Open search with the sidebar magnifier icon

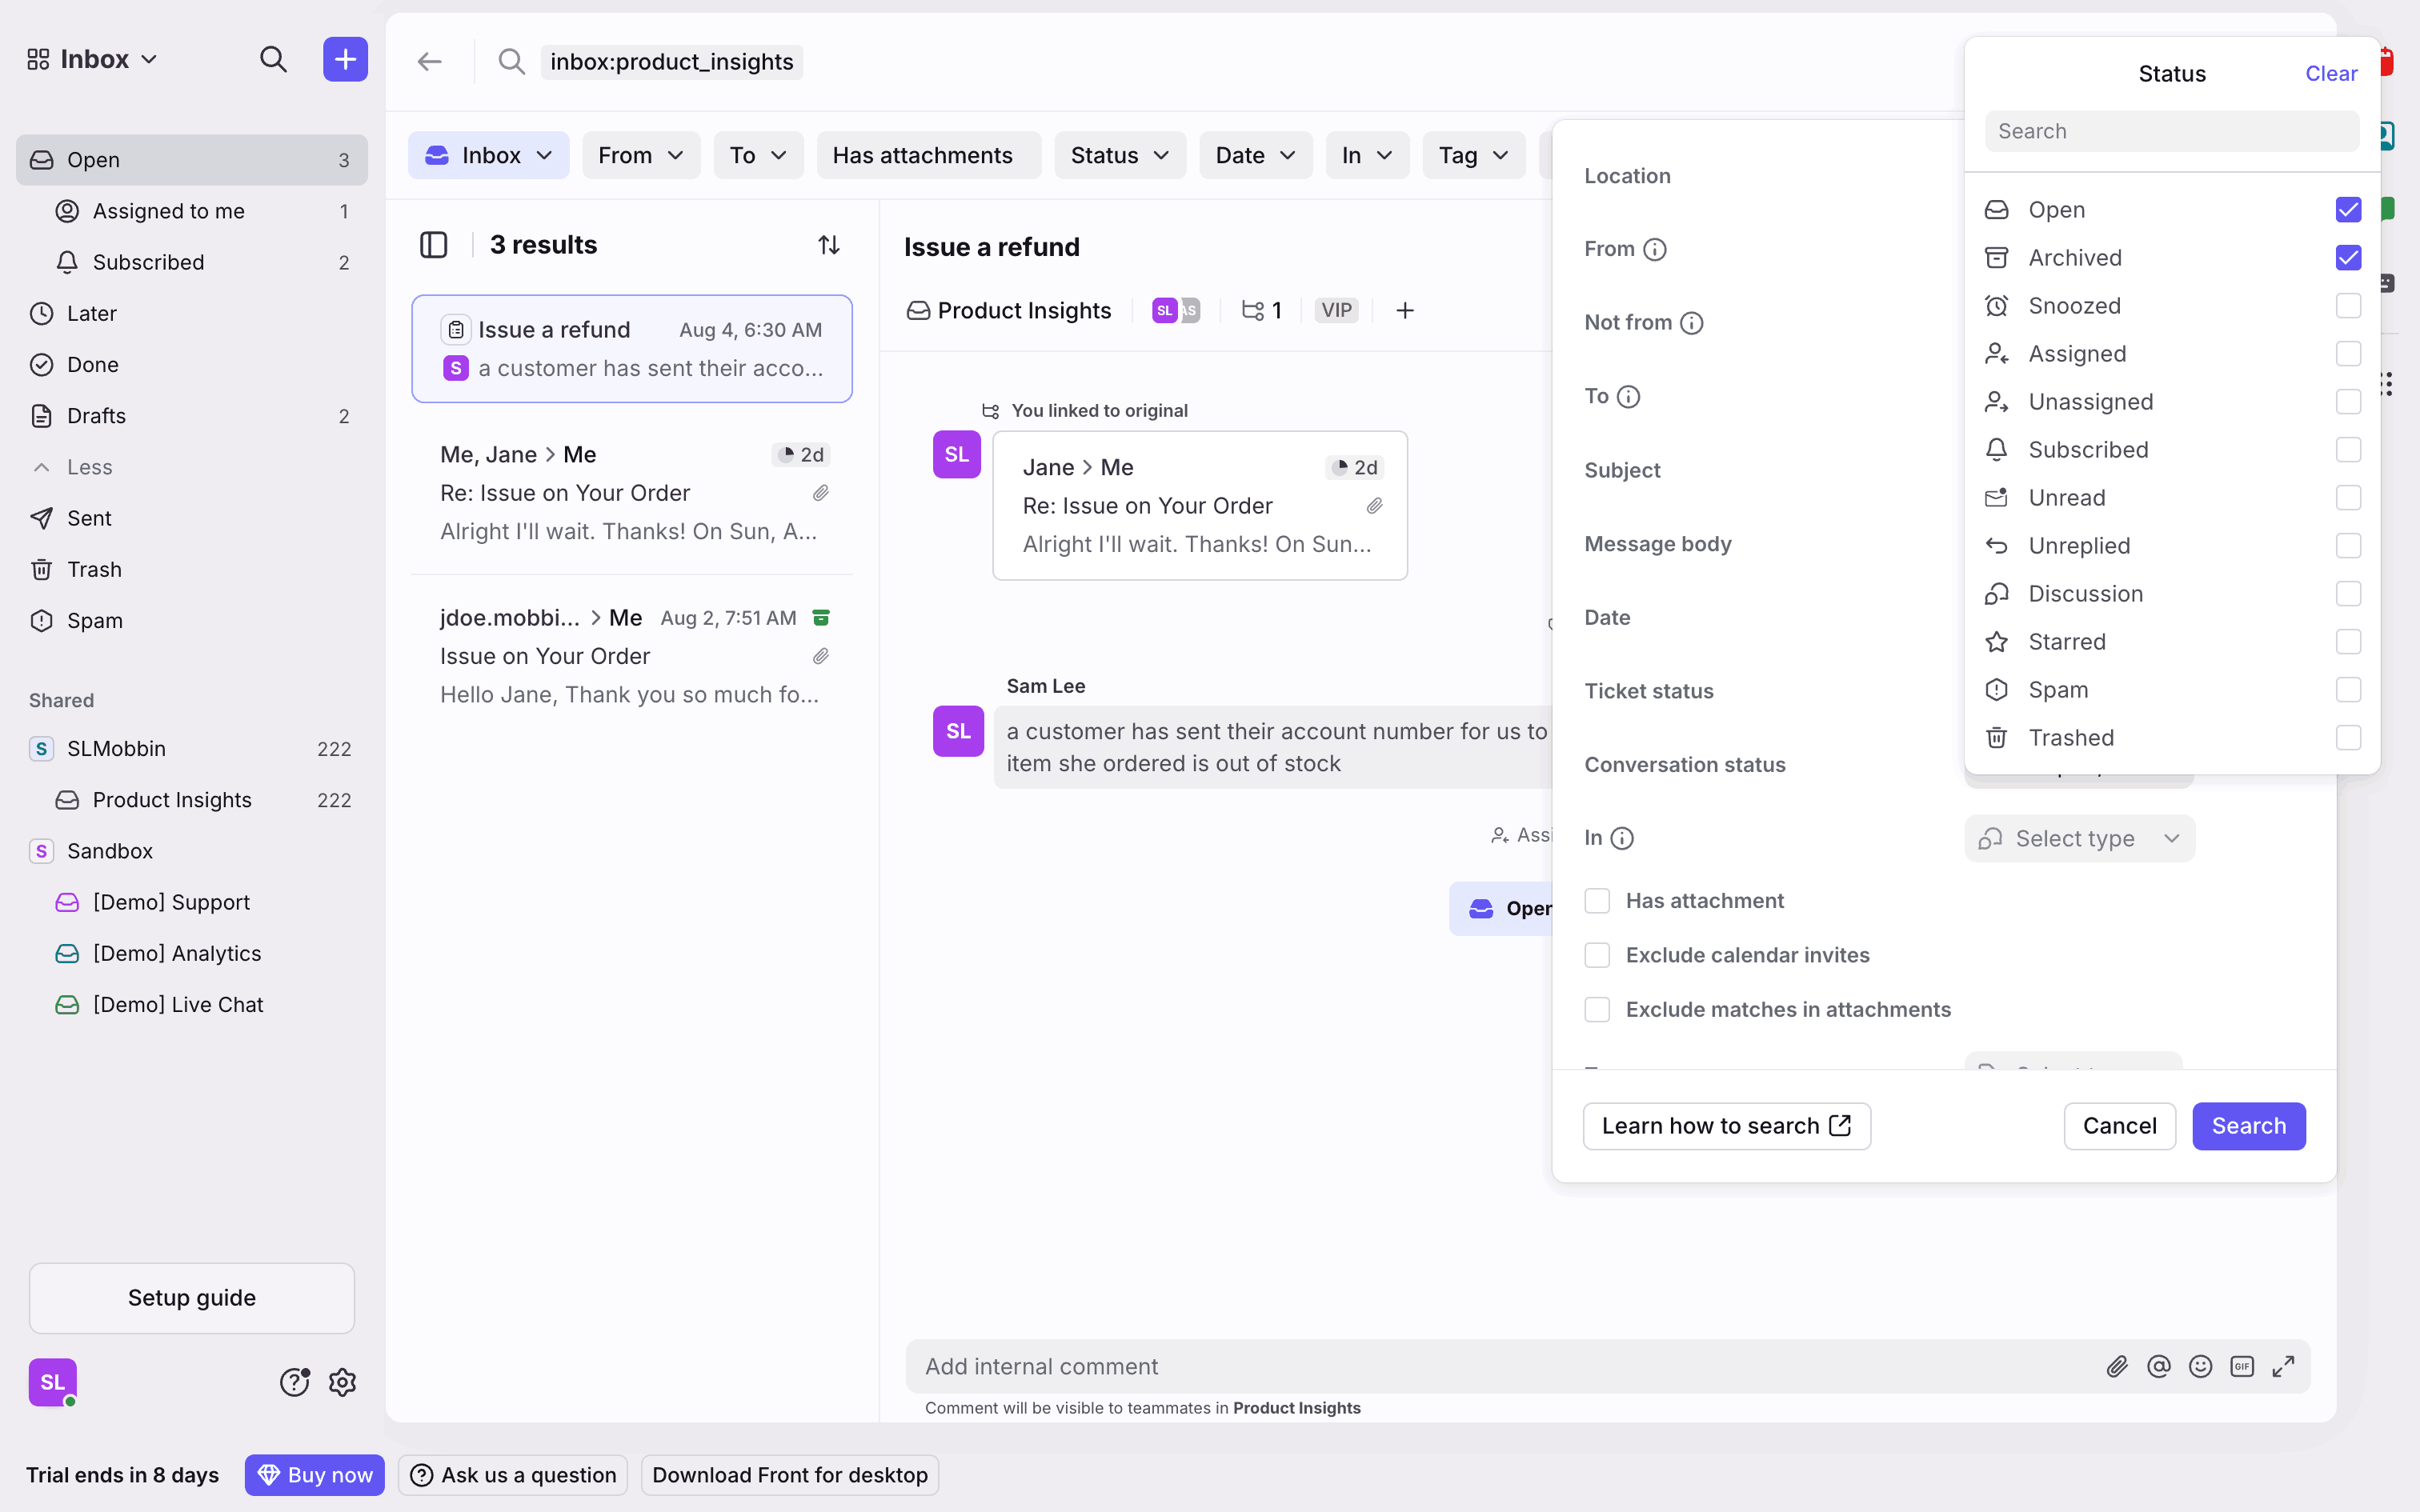pos(273,60)
